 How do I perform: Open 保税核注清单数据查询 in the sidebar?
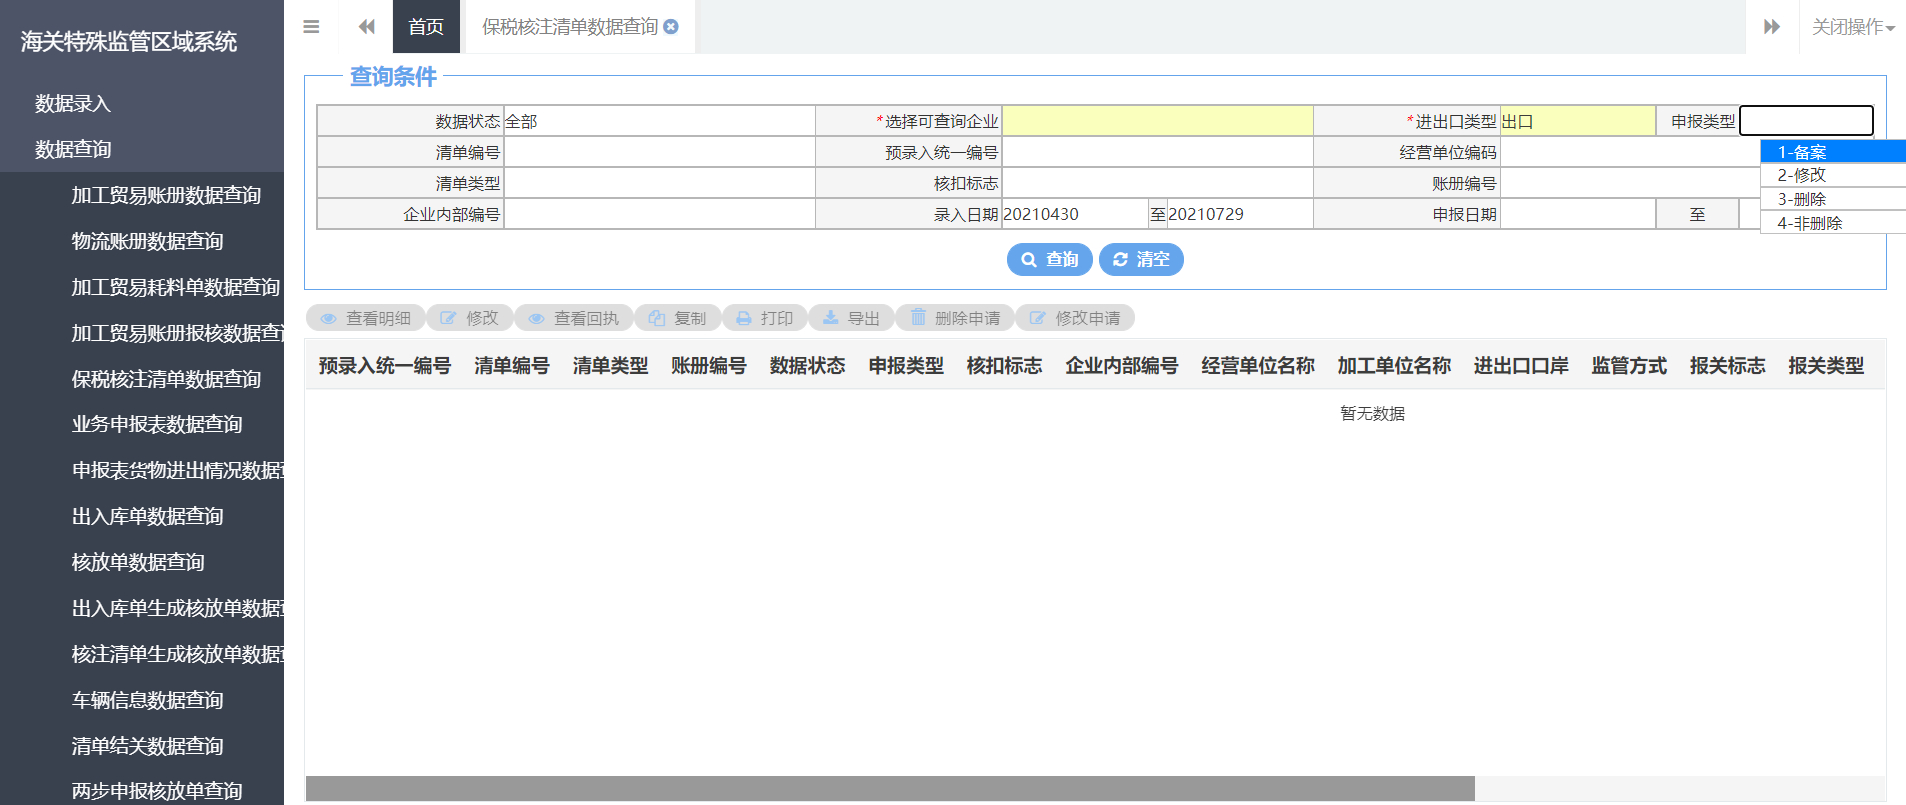(166, 379)
